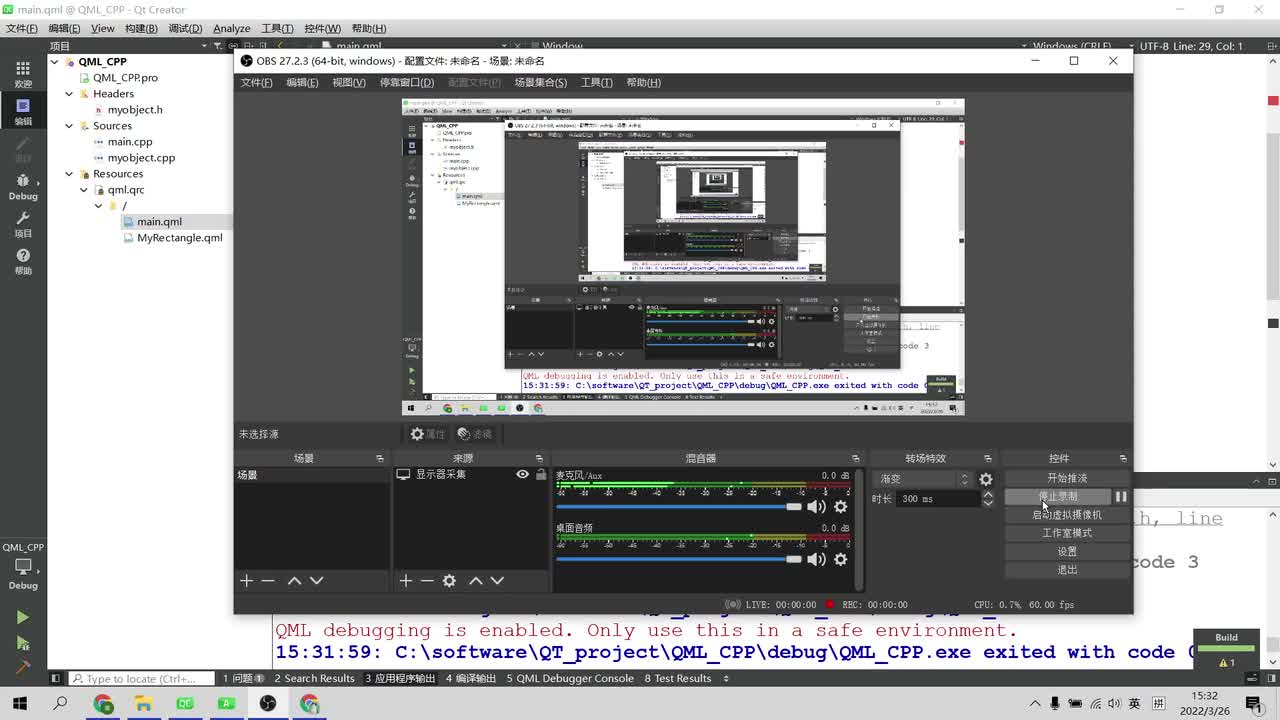Screen dimensions: 1280x720
Task: Open the 场景集合(S) menu in OBS
Action: 540,82
